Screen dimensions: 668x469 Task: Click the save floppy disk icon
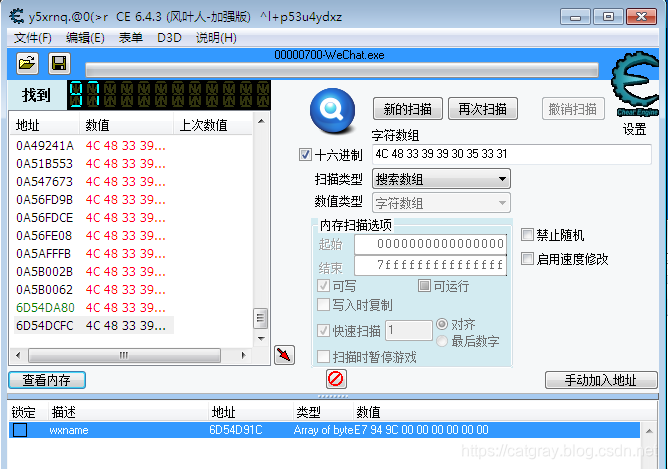click(59, 64)
